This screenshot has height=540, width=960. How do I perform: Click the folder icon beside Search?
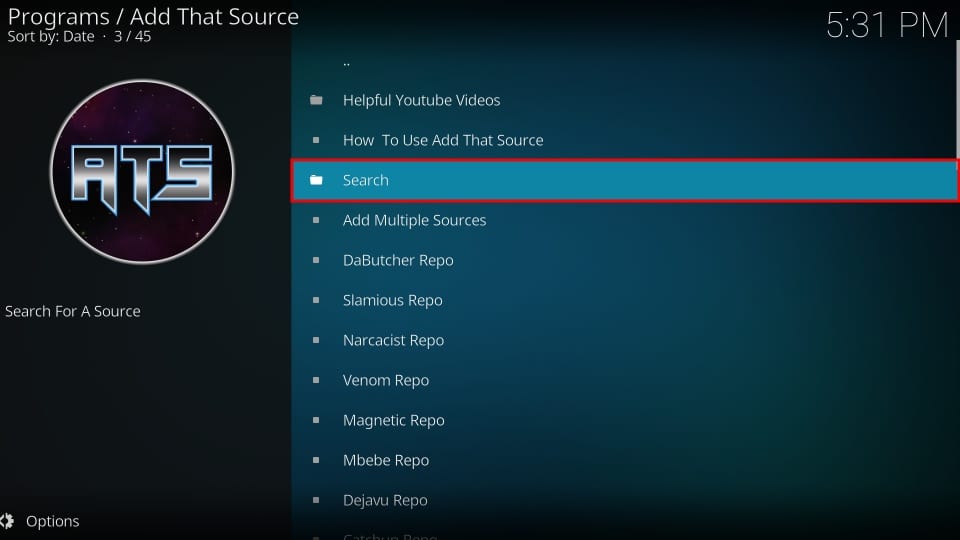coord(316,180)
